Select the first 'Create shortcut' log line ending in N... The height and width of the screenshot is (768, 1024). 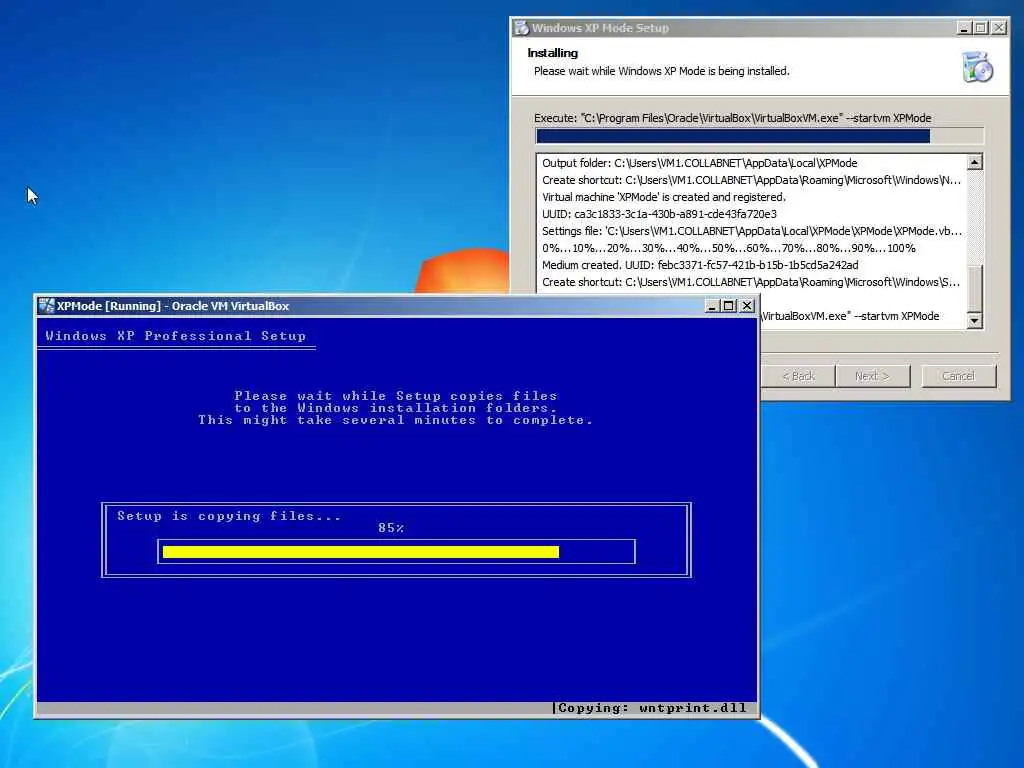pyautogui.click(x=751, y=180)
